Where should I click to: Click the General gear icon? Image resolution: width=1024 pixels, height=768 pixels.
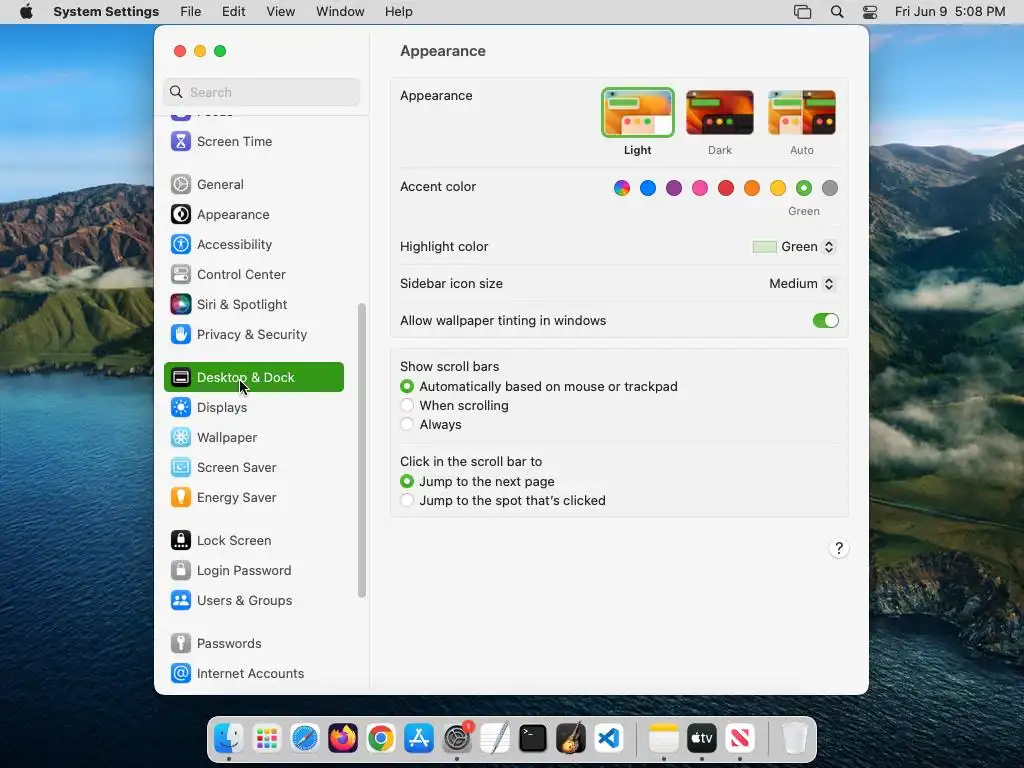tap(181, 184)
